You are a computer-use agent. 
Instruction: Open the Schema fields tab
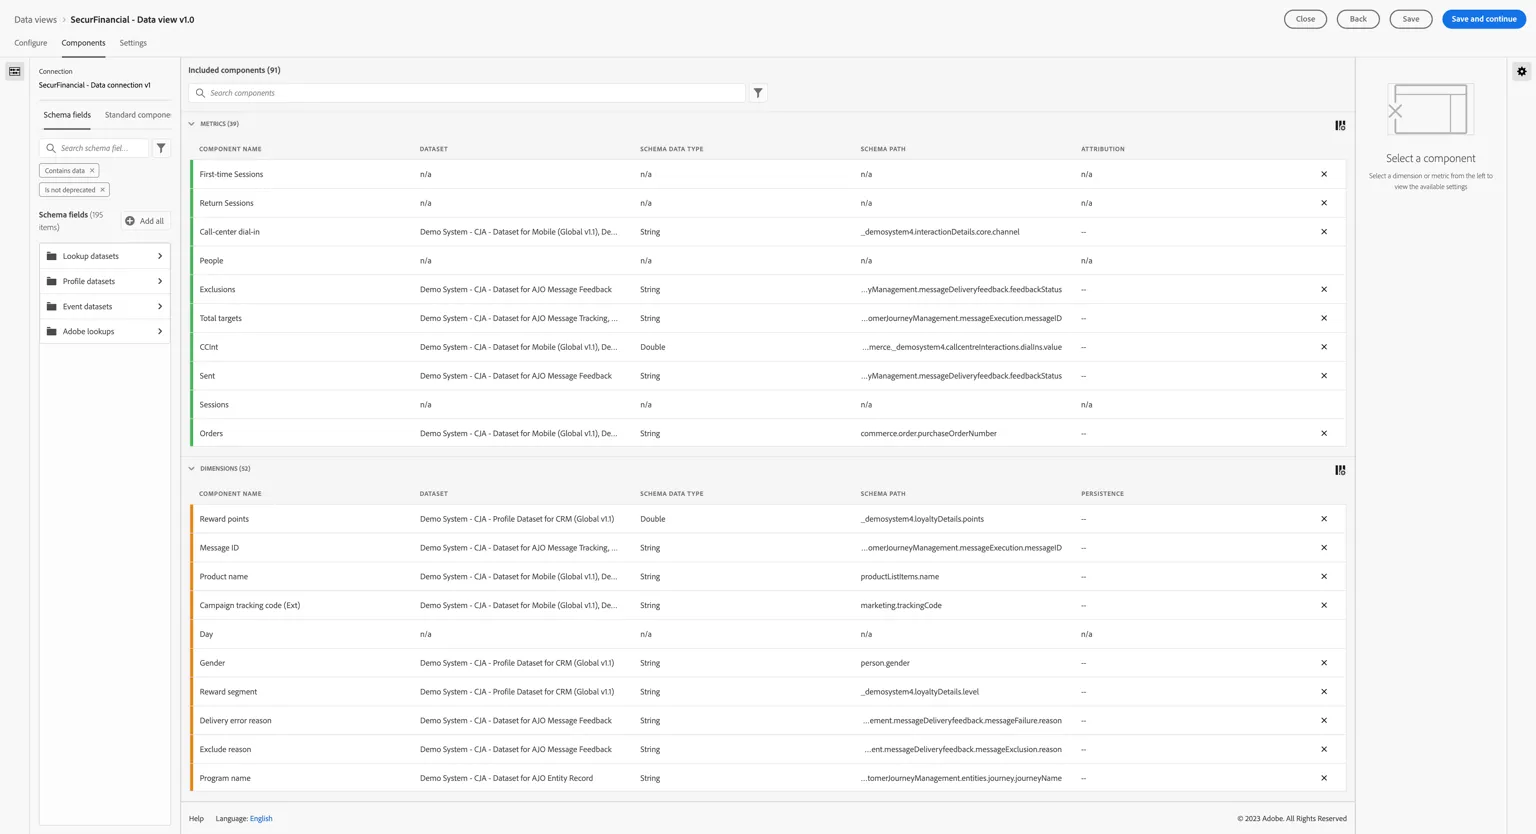pyautogui.click(x=67, y=115)
